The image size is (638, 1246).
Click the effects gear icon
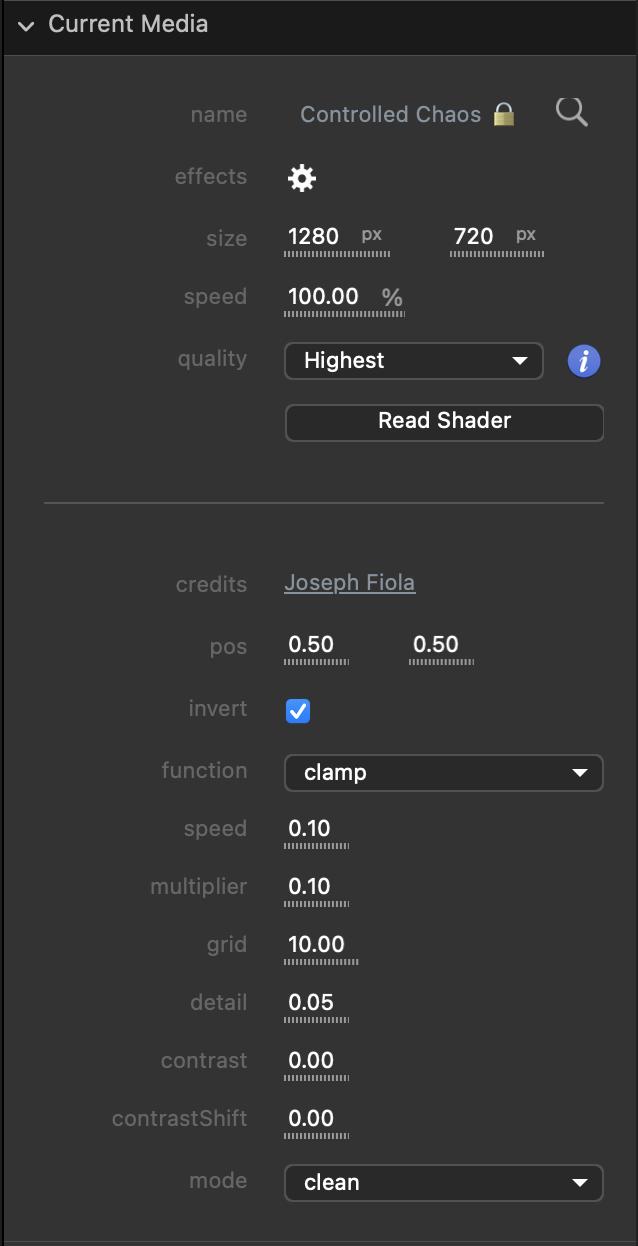[302, 178]
